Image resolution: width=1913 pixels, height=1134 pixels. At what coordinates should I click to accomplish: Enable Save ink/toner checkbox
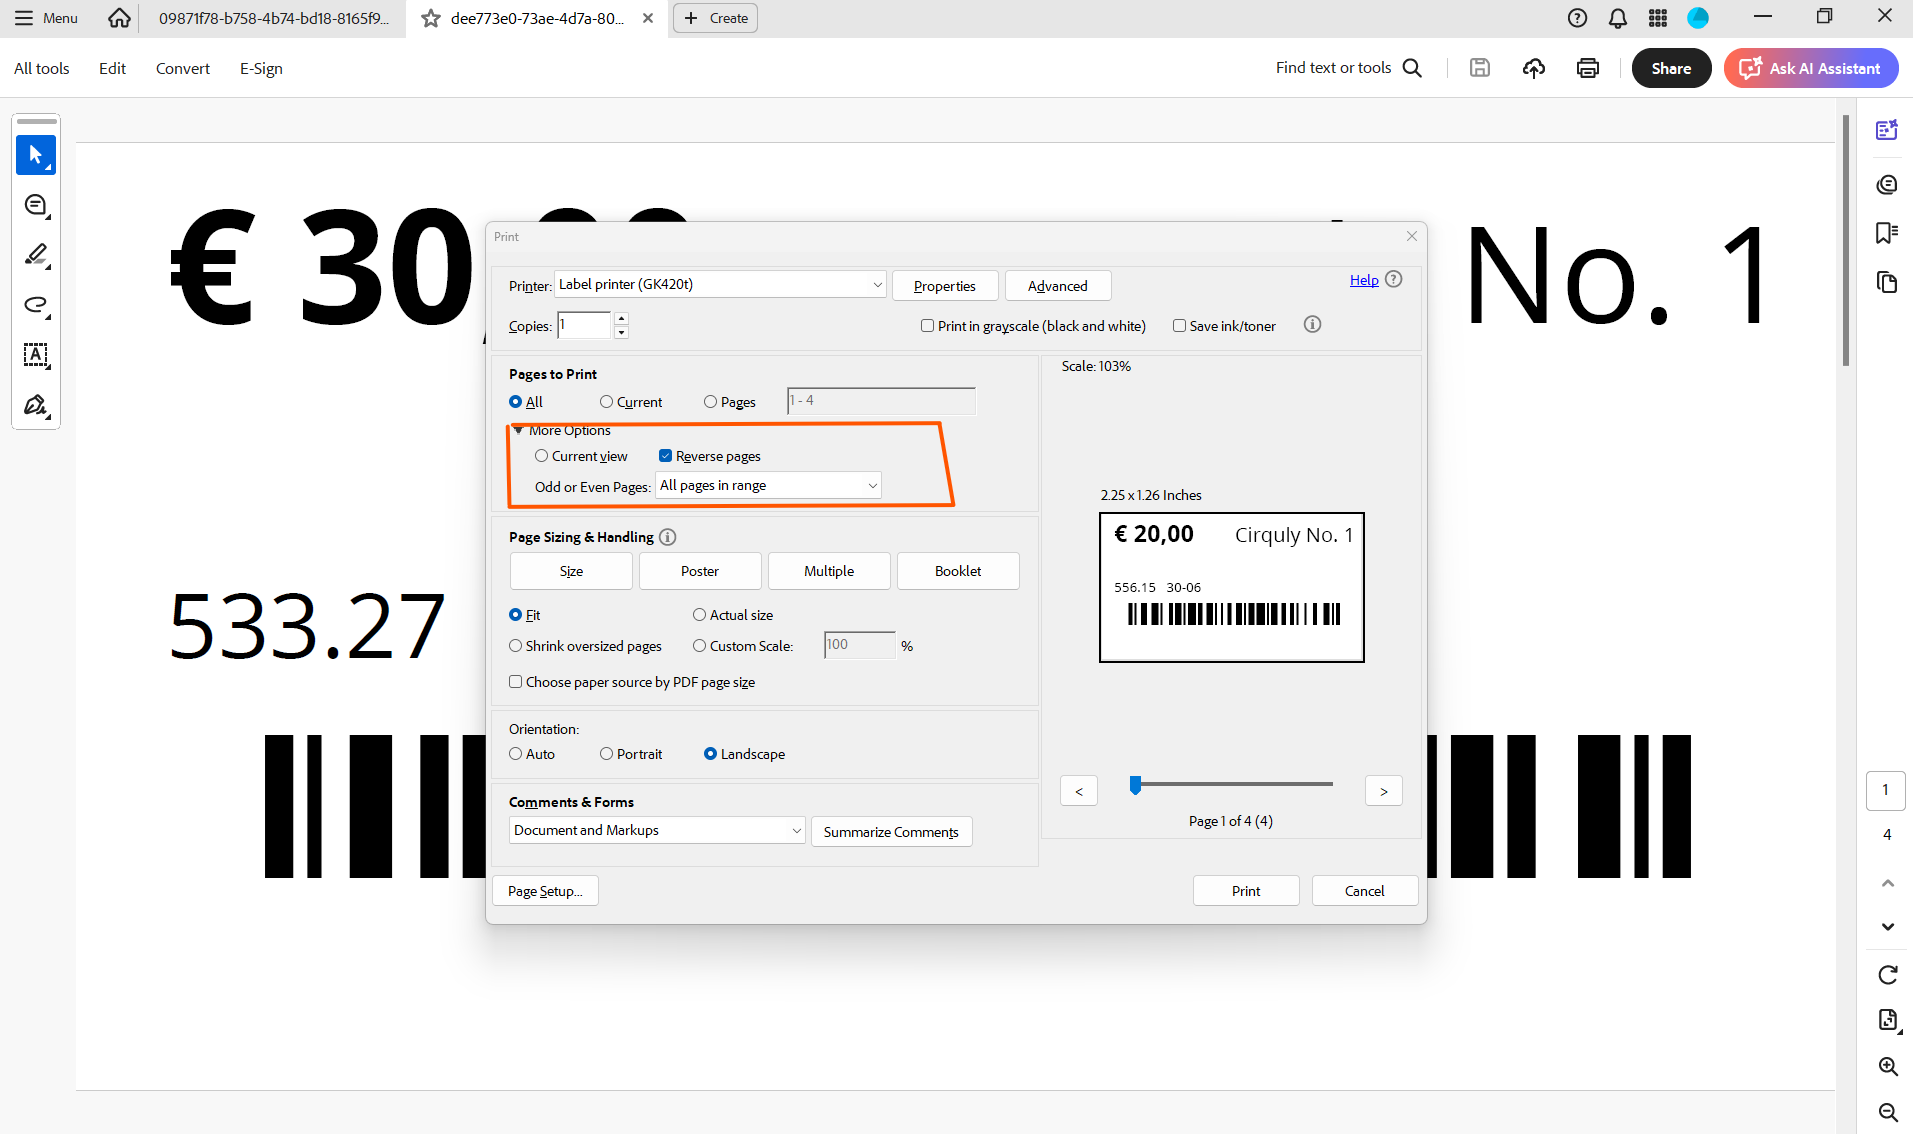(x=1180, y=326)
